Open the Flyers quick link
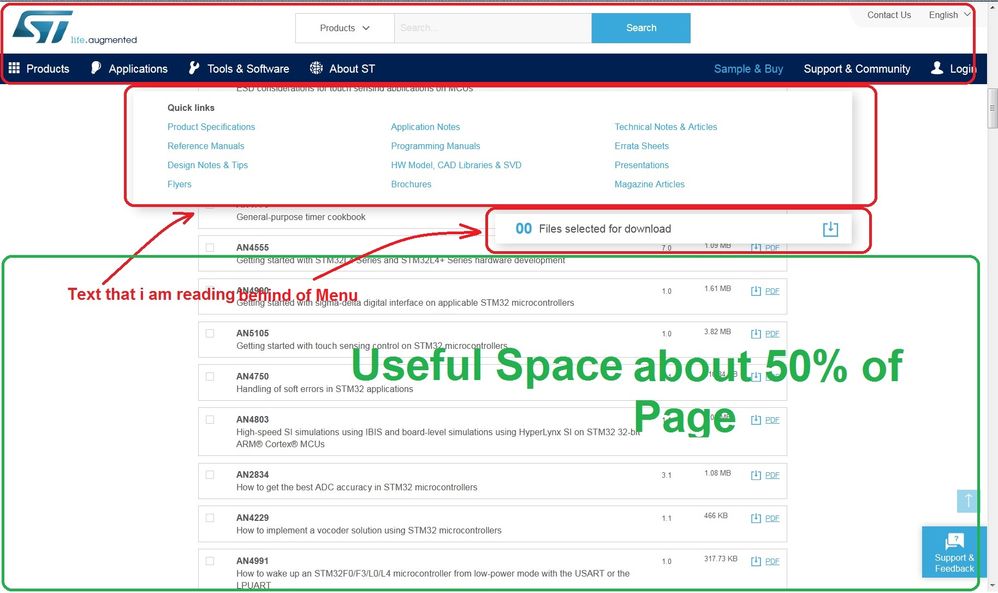 (179, 184)
